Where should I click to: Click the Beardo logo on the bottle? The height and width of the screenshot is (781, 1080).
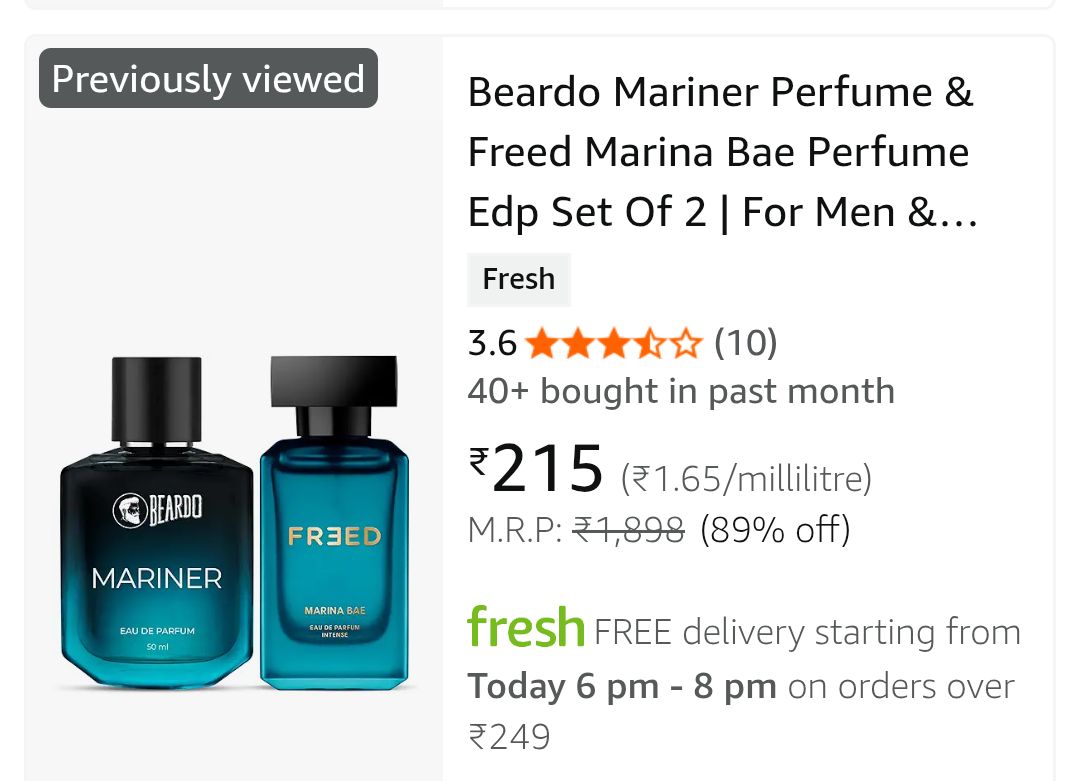158,510
